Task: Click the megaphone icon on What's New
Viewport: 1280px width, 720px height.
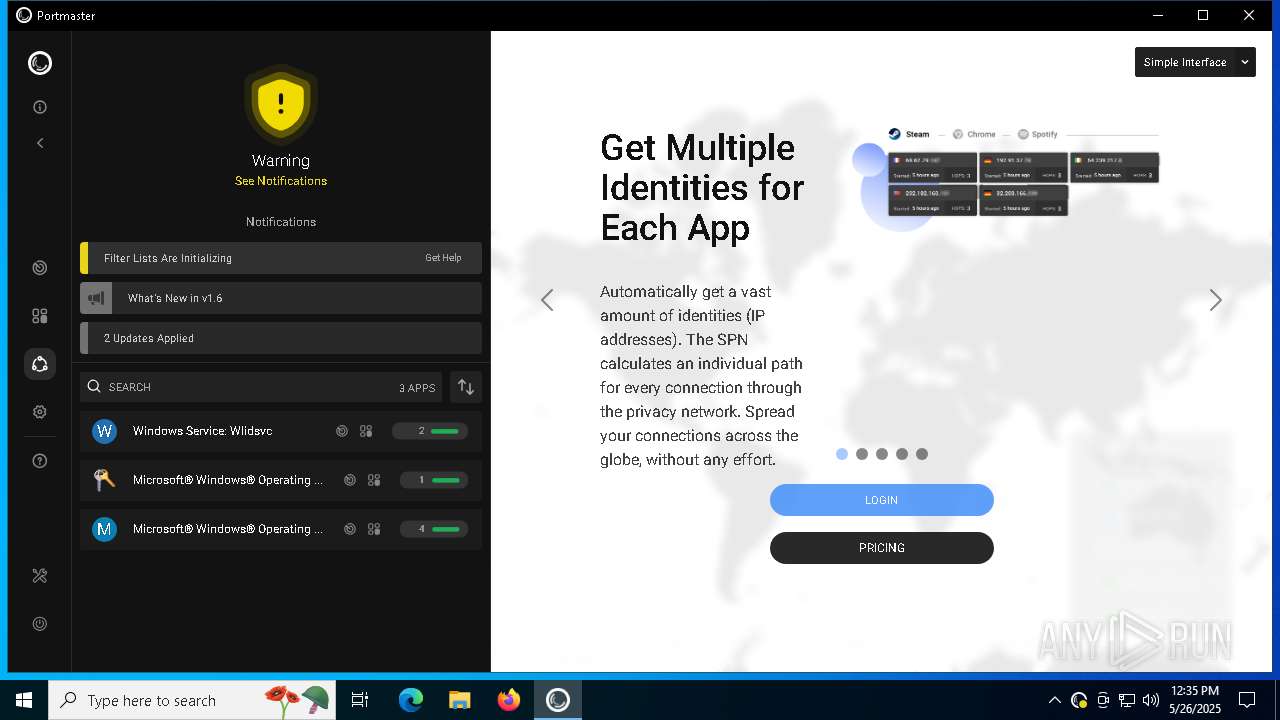Action: tap(96, 298)
